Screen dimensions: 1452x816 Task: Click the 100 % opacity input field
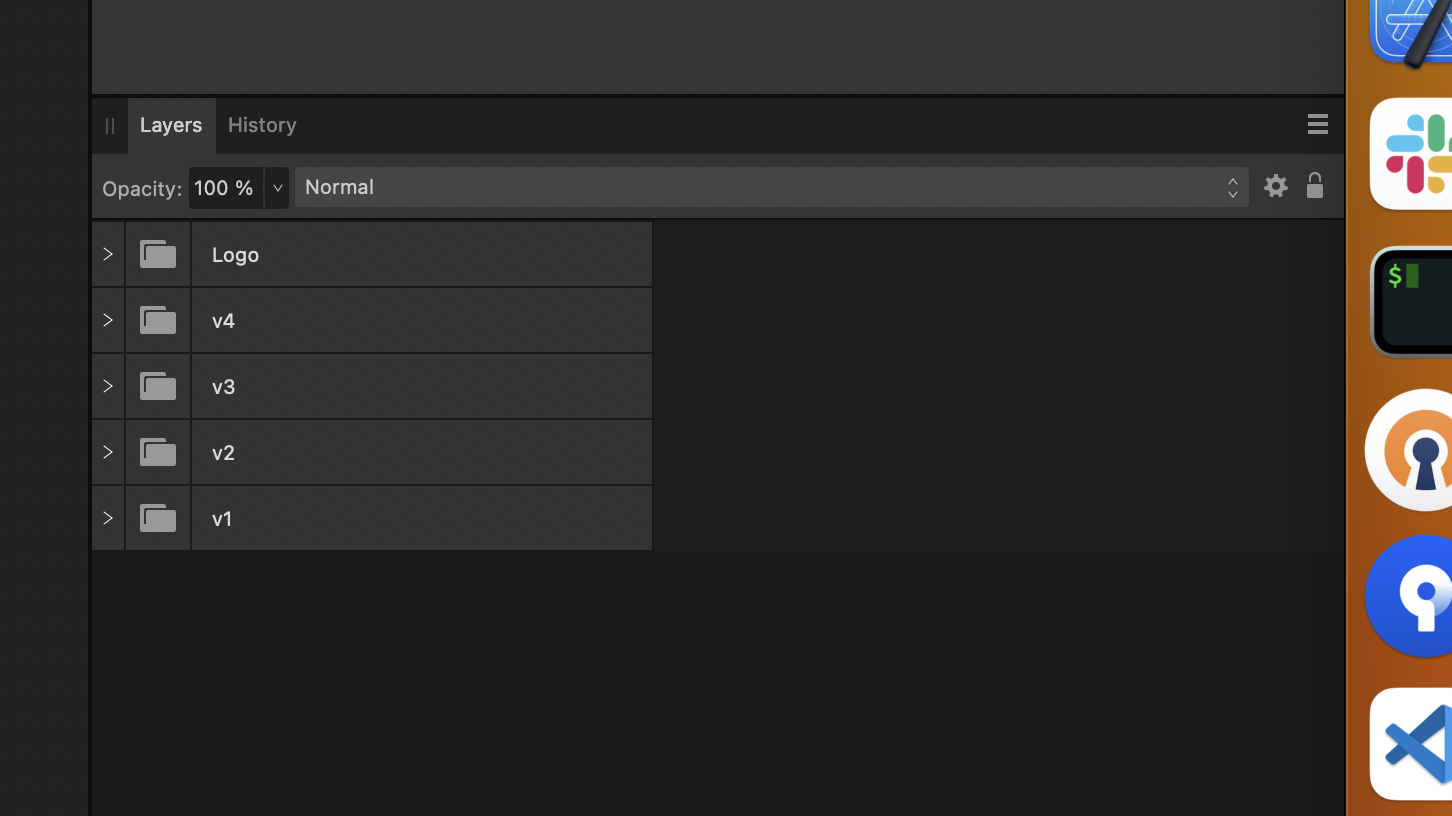(x=226, y=188)
